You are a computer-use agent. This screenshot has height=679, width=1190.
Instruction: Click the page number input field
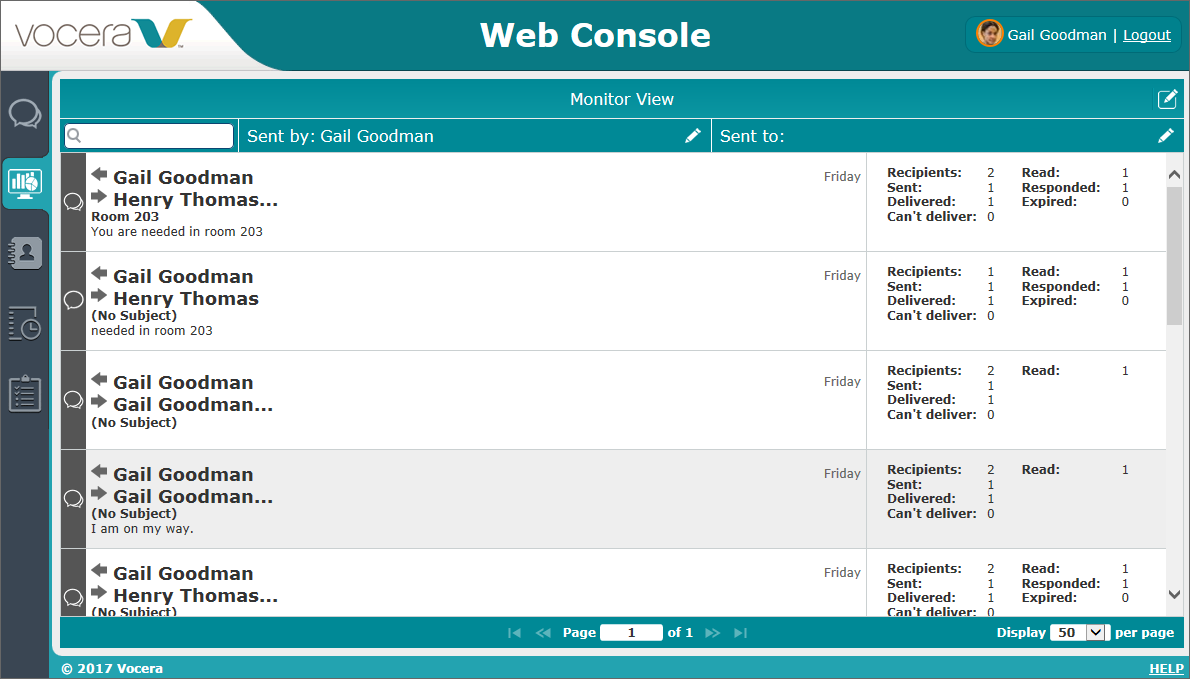(x=631, y=633)
